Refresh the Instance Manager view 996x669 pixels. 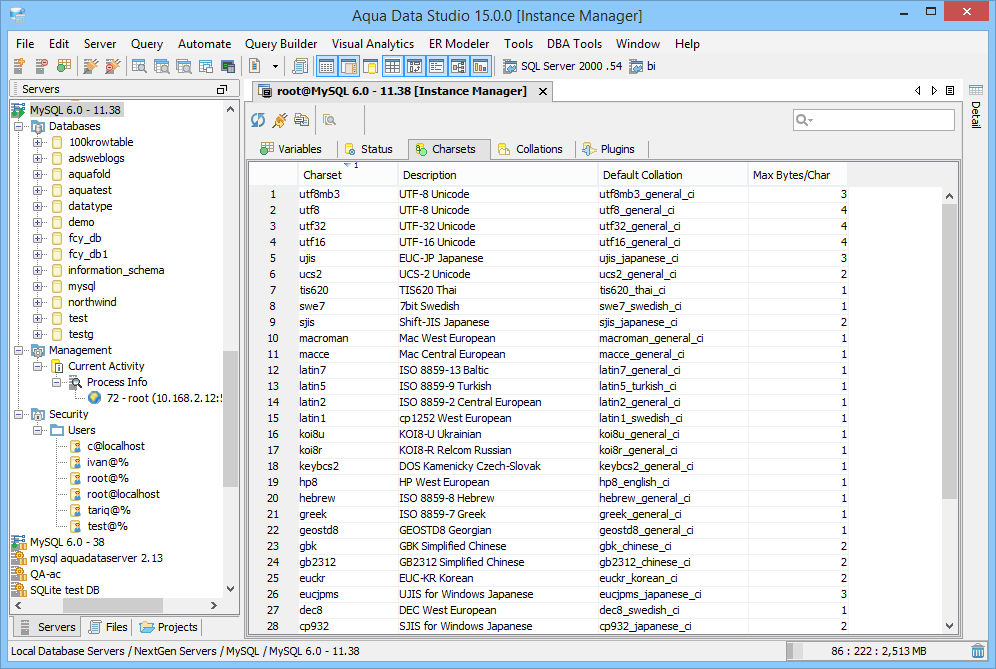(x=258, y=119)
